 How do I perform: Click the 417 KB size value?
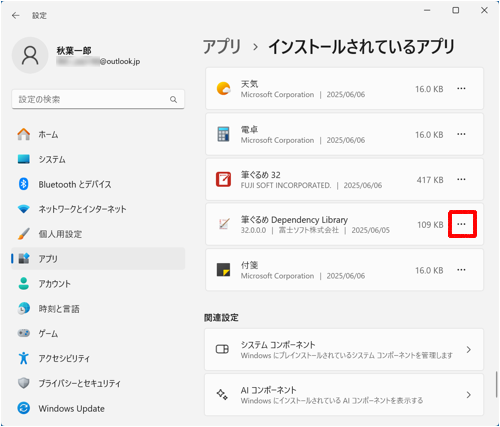(x=430, y=180)
